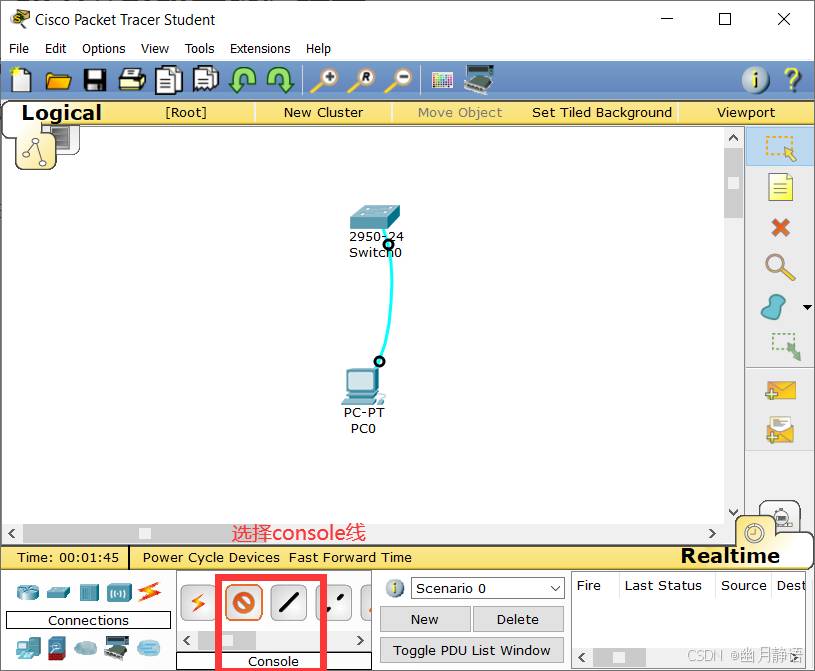Open the Scenario 0 dropdown
Viewport: 815px width, 671px height.
(488, 588)
